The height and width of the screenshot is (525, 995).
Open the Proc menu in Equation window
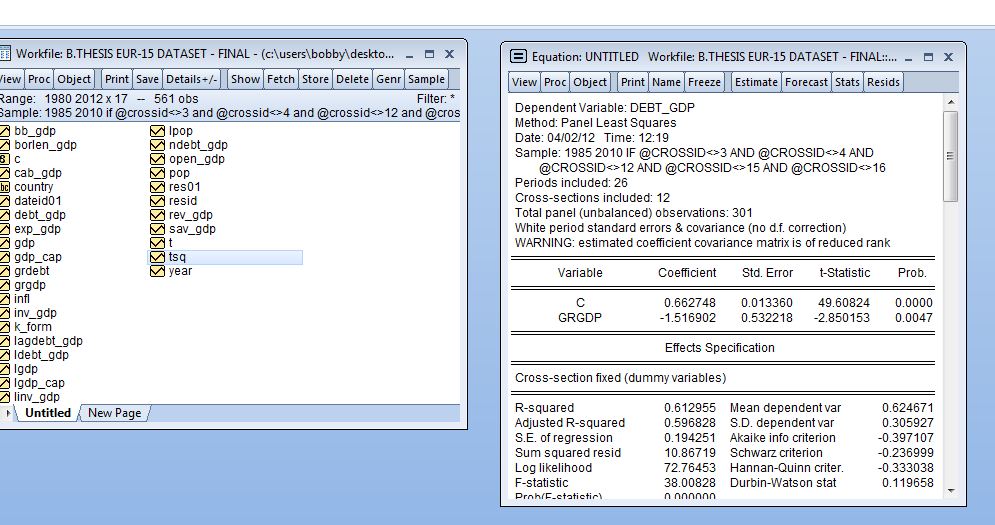click(555, 82)
